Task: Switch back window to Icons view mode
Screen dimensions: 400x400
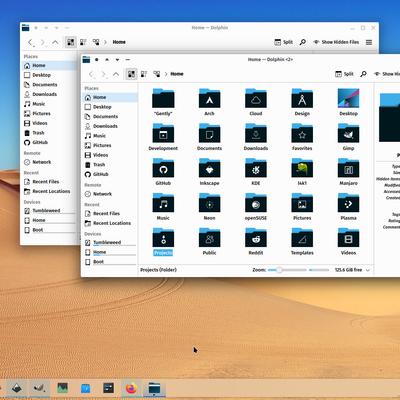Action: click(70, 42)
